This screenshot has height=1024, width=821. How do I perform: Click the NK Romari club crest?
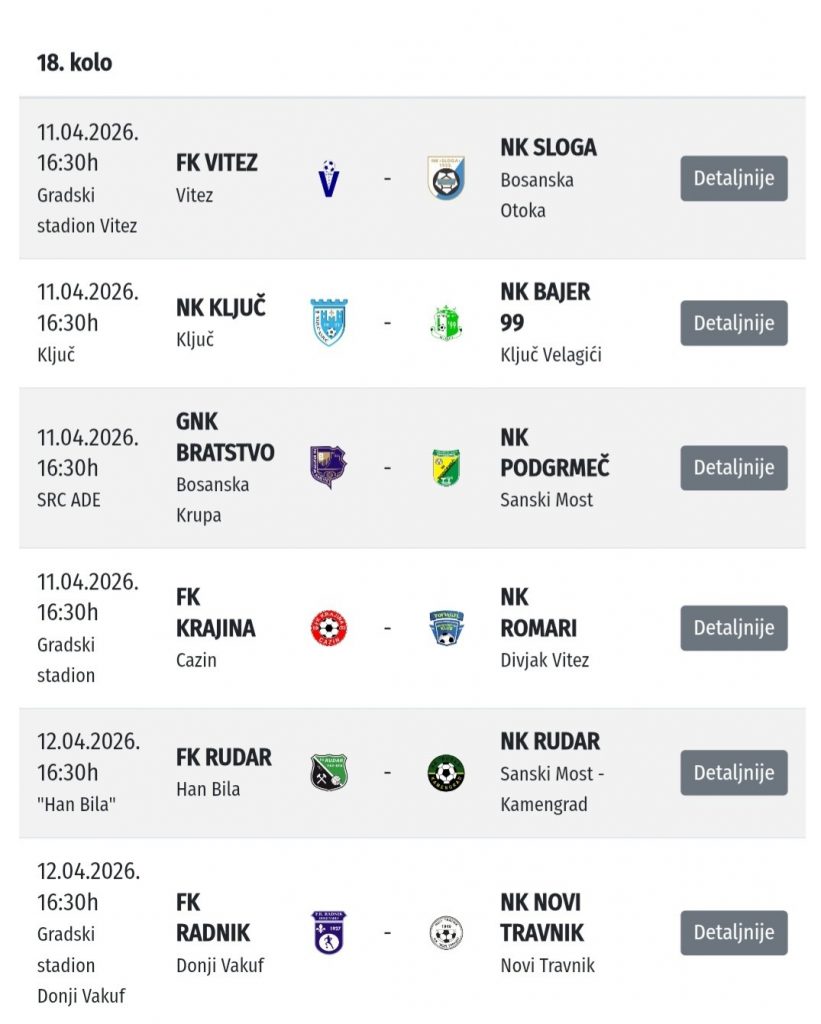click(x=446, y=628)
